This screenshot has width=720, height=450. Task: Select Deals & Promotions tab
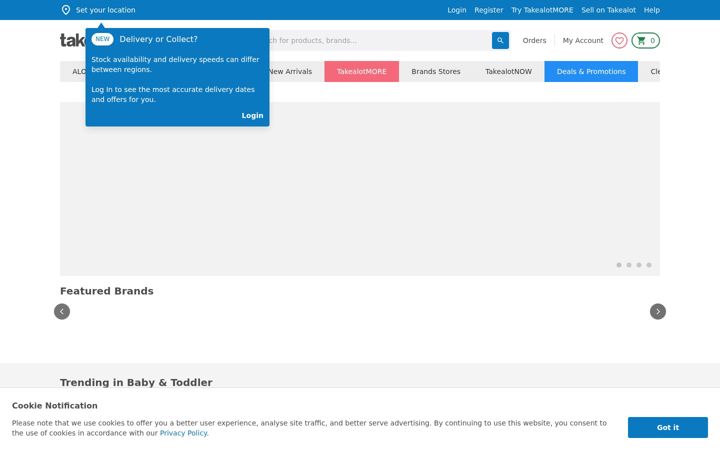click(591, 72)
